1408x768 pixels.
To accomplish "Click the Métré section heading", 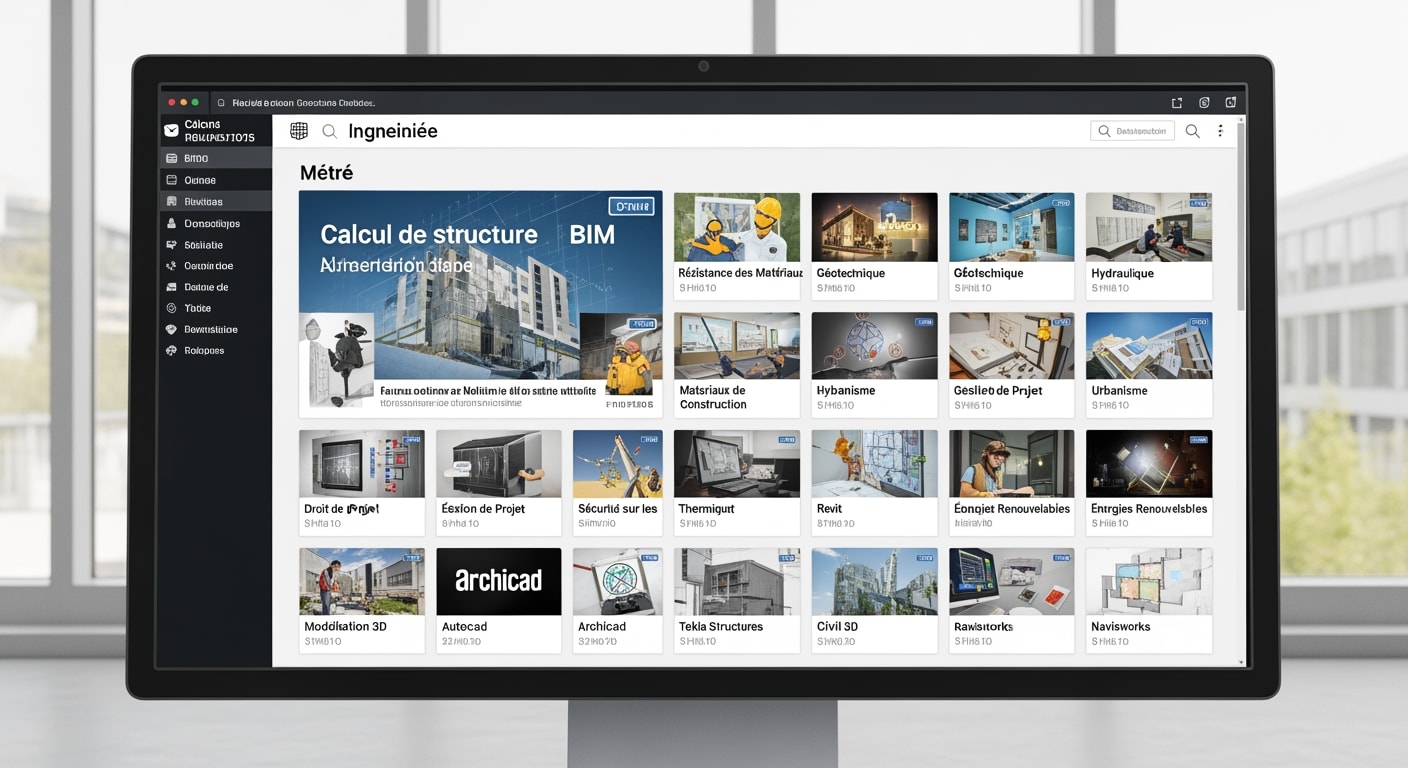I will pos(327,172).
